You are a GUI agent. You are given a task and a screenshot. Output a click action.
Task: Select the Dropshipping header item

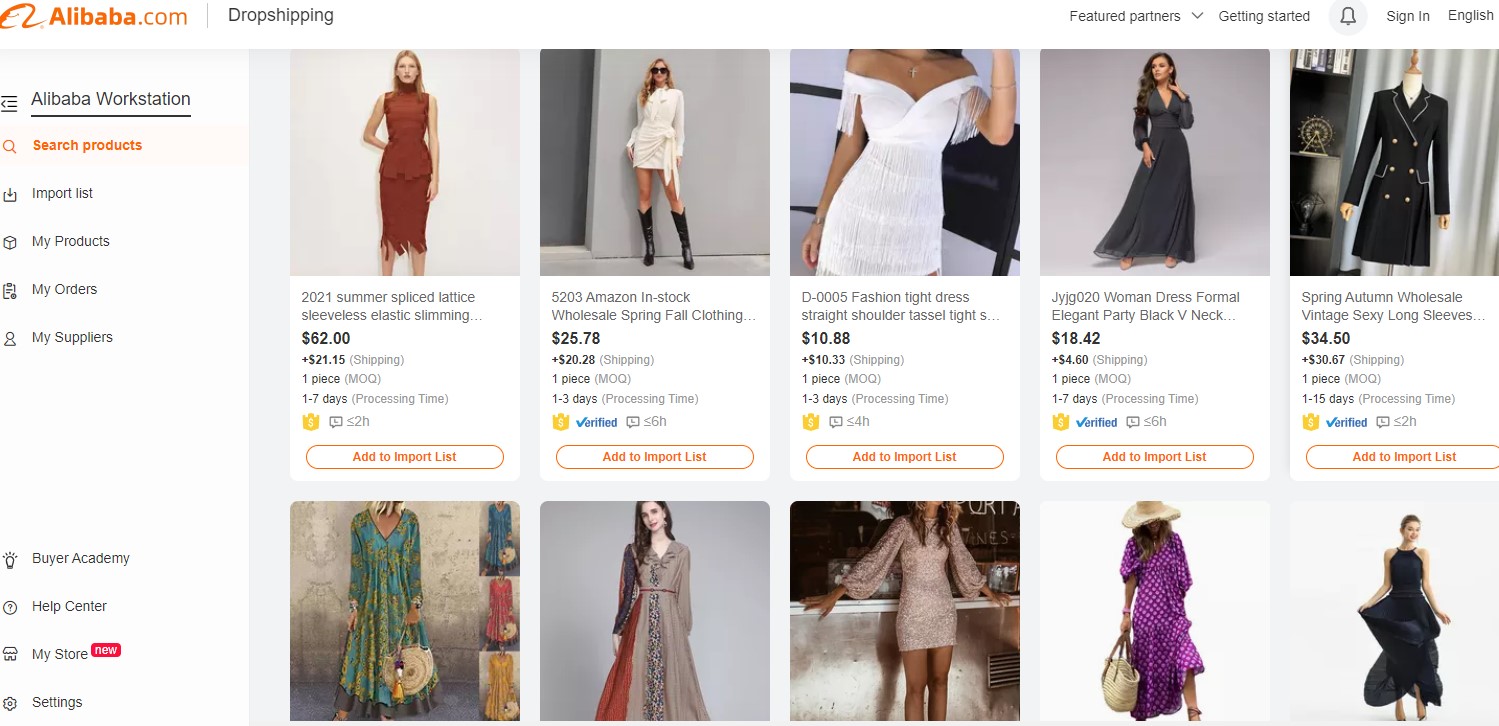point(280,16)
